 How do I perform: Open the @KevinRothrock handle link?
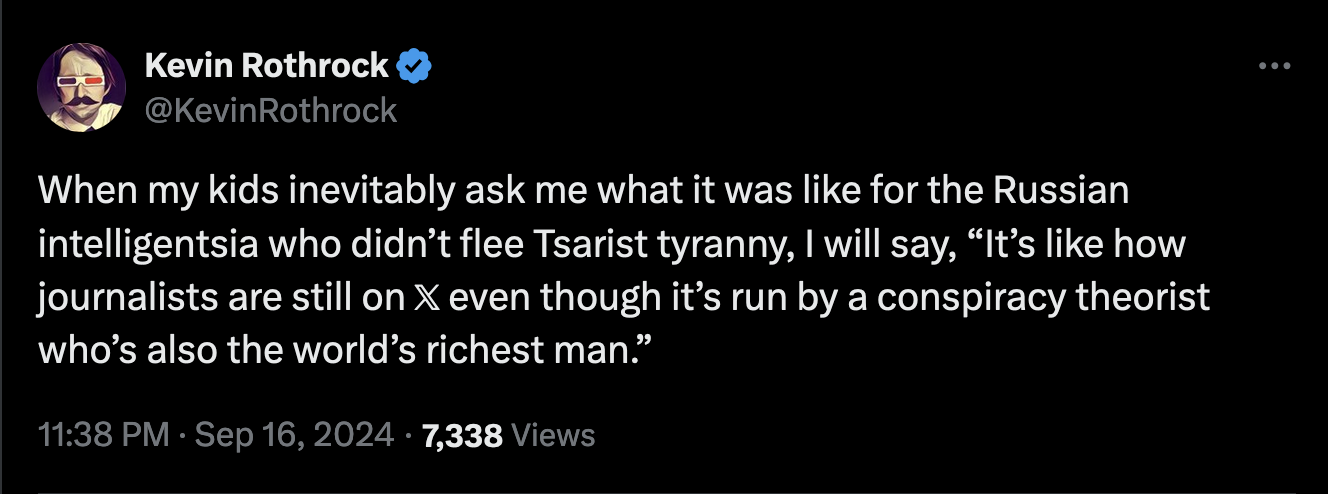(270, 109)
